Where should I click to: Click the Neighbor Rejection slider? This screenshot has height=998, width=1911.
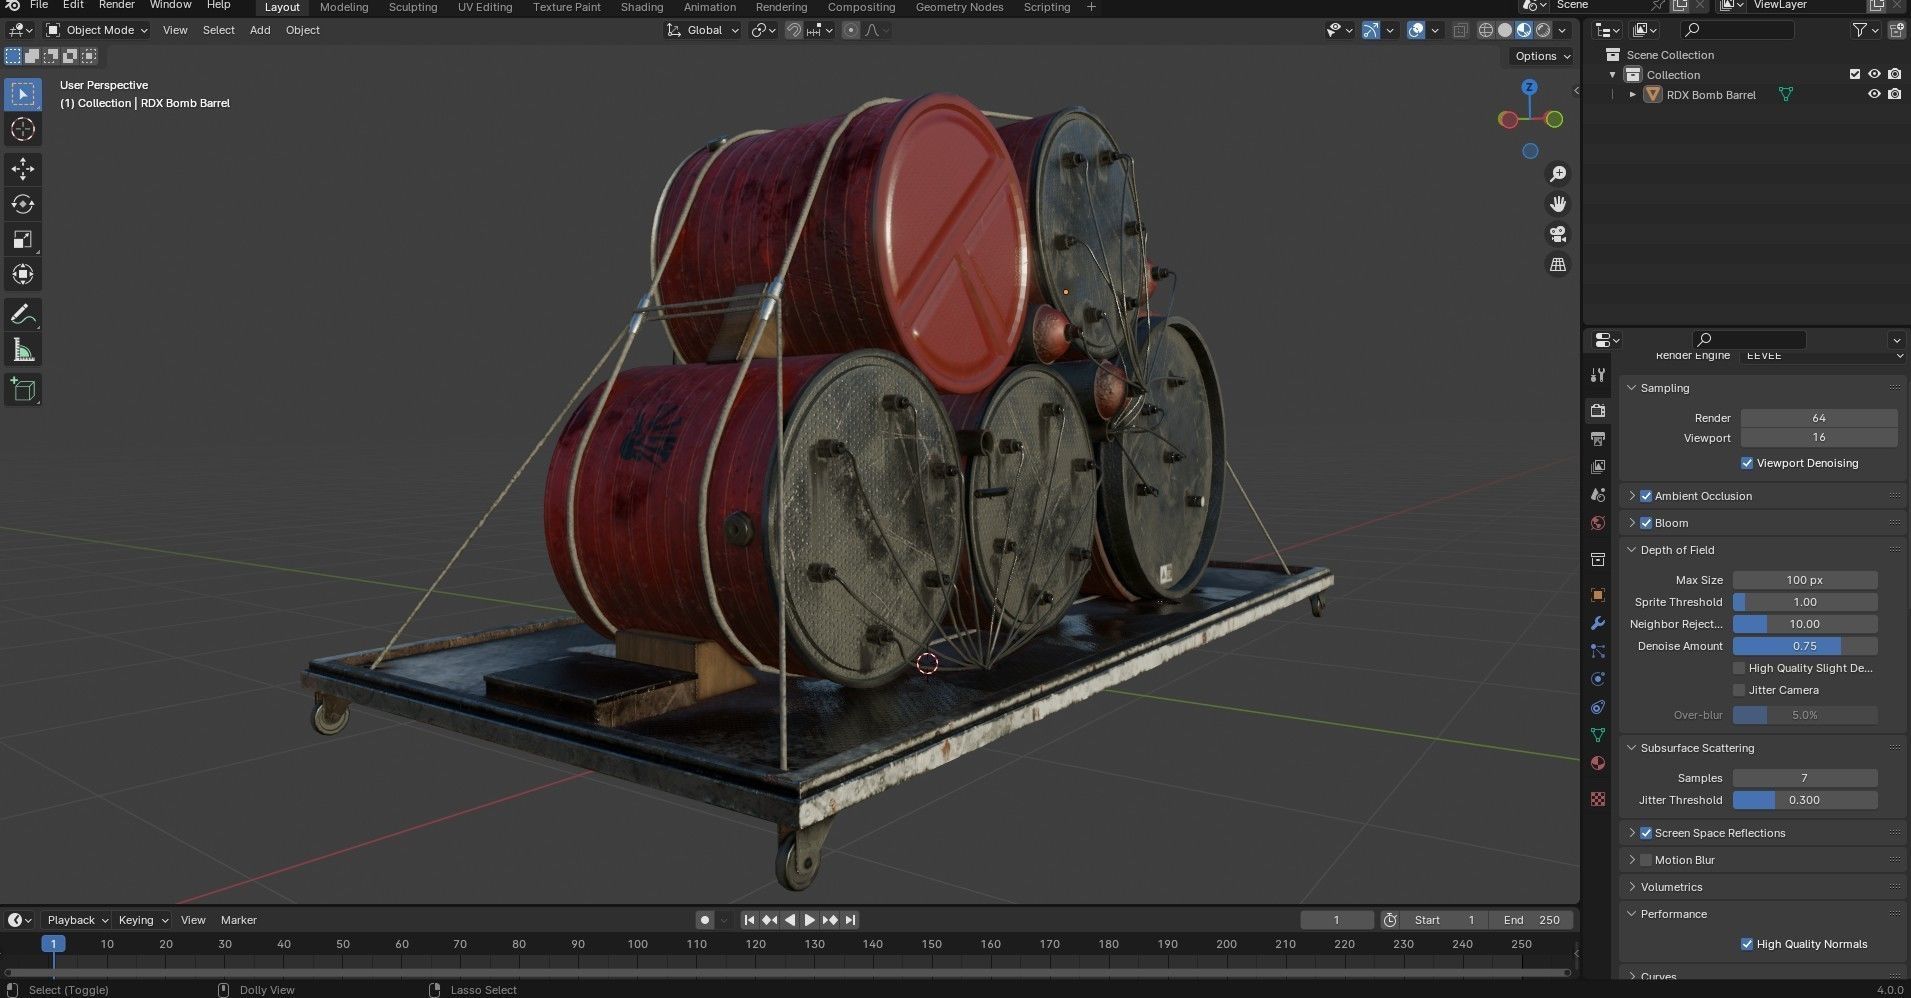pyautogui.click(x=1805, y=624)
